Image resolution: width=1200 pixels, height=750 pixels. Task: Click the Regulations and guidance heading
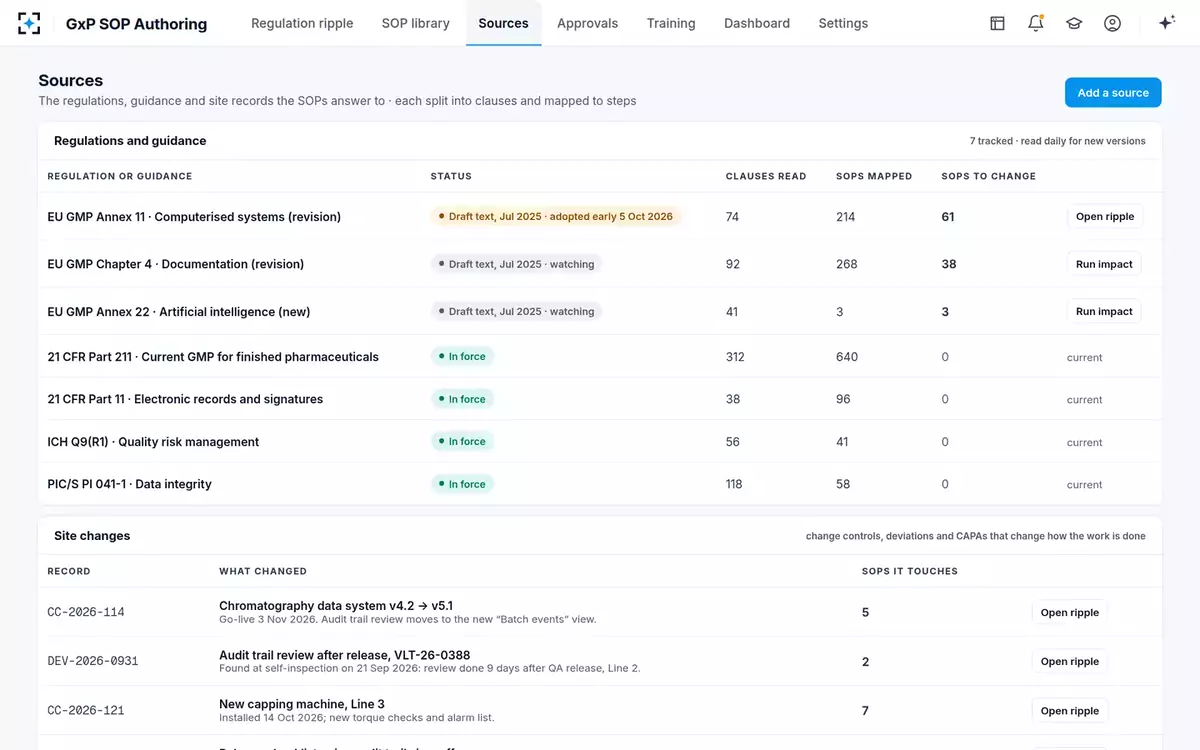(130, 141)
